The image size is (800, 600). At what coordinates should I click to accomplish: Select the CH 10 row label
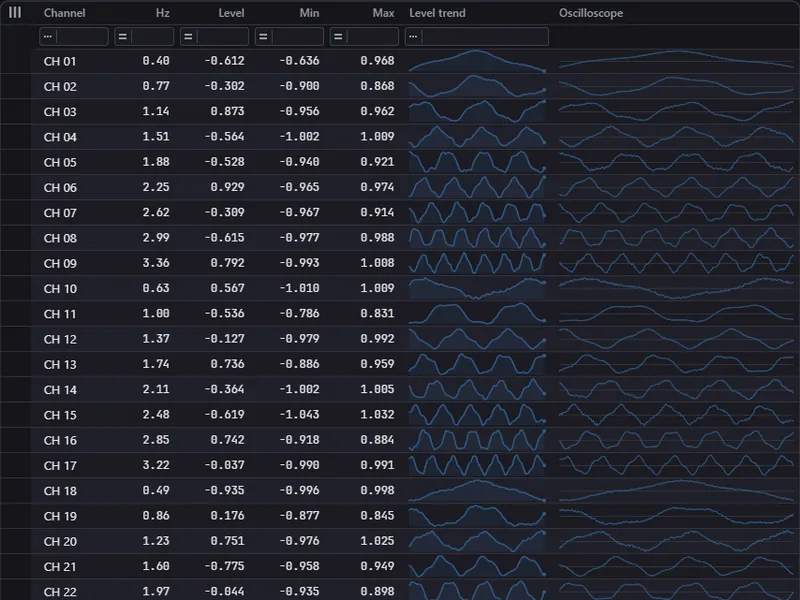pos(60,289)
